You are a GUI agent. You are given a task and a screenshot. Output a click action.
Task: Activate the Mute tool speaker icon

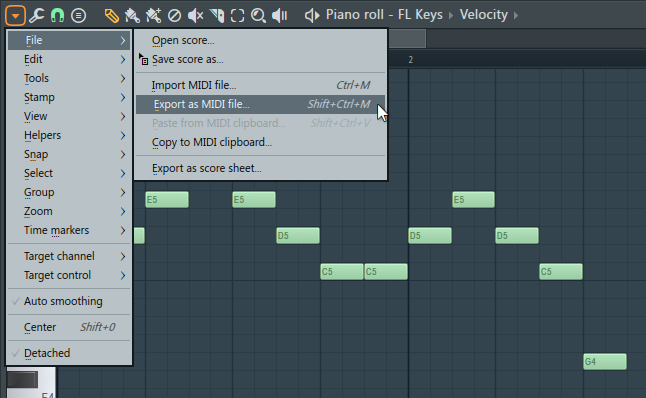[195, 16]
